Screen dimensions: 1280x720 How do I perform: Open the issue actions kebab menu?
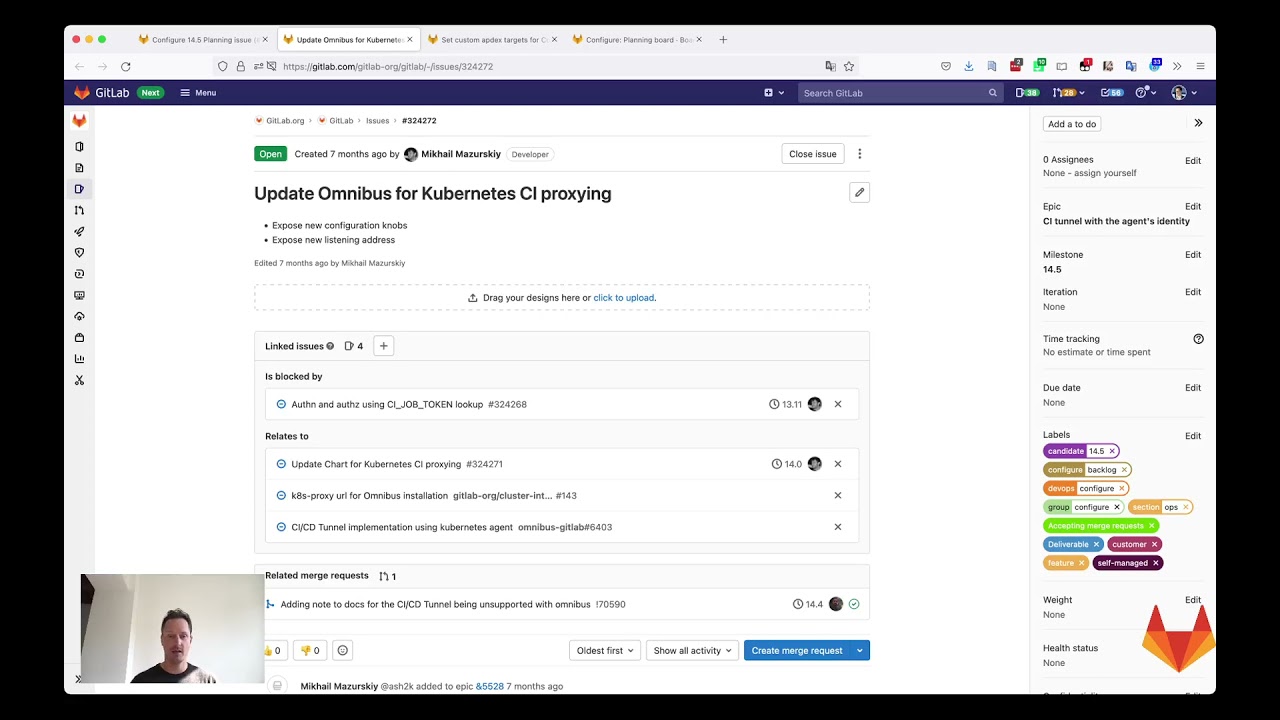coord(859,154)
